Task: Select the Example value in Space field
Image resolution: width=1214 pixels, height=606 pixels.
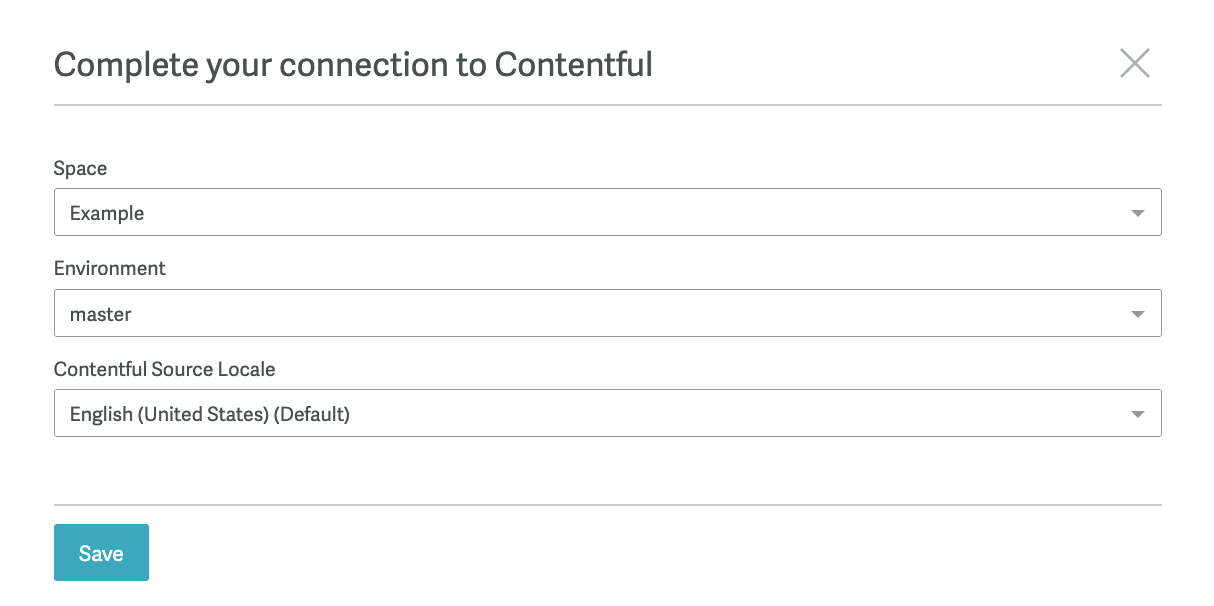Action: click(106, 212)
